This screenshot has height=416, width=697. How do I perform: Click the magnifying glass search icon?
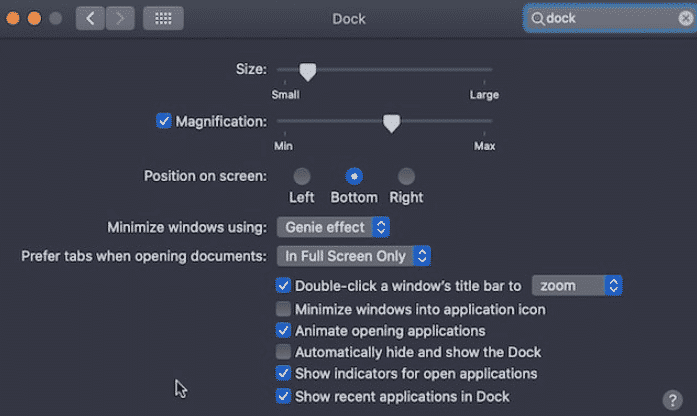coord(538,19)
